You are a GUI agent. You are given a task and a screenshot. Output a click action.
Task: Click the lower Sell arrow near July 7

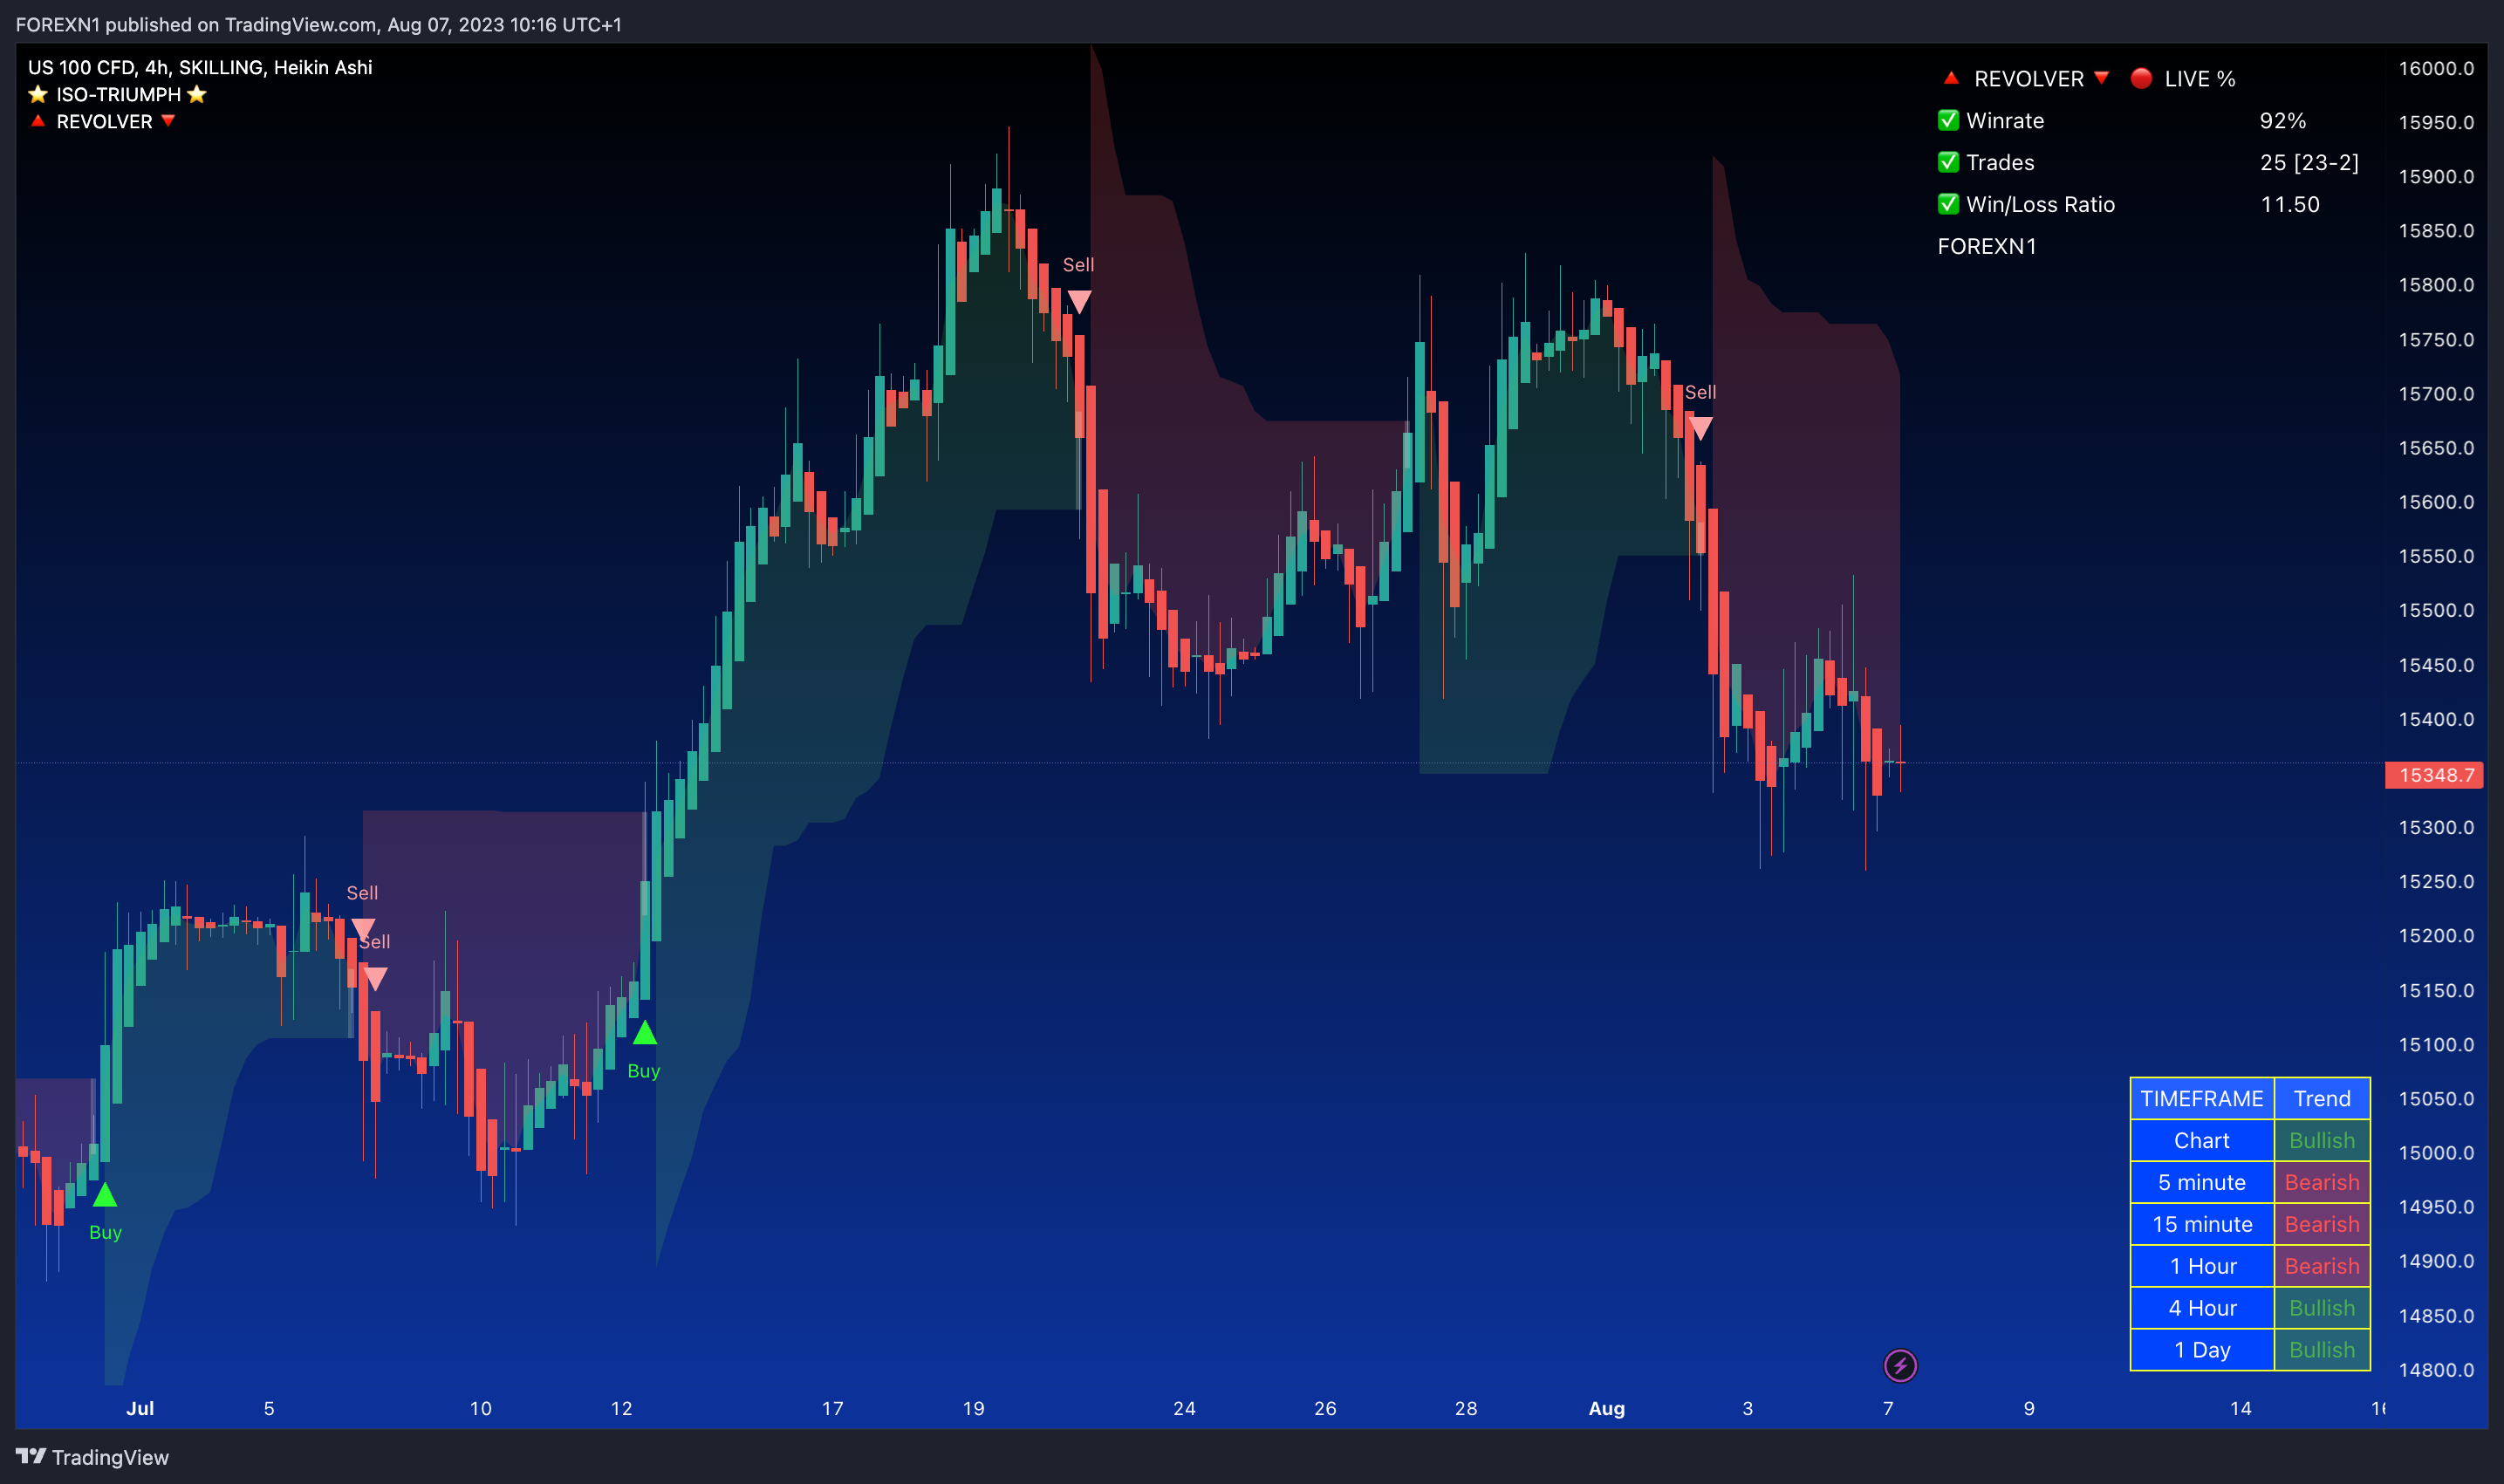[x=375, y=978]
